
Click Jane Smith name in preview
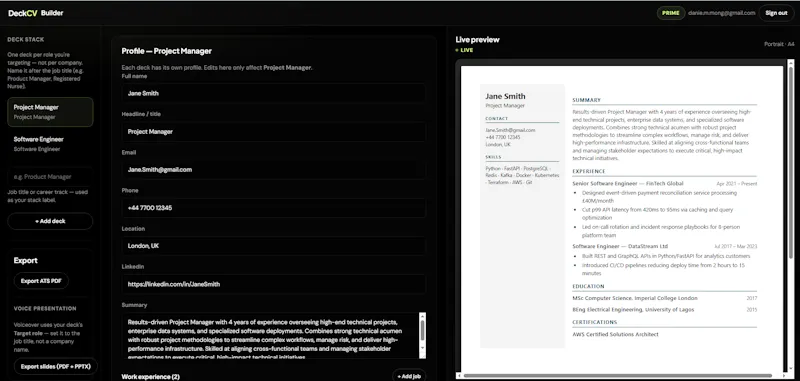tap(505, 96)
